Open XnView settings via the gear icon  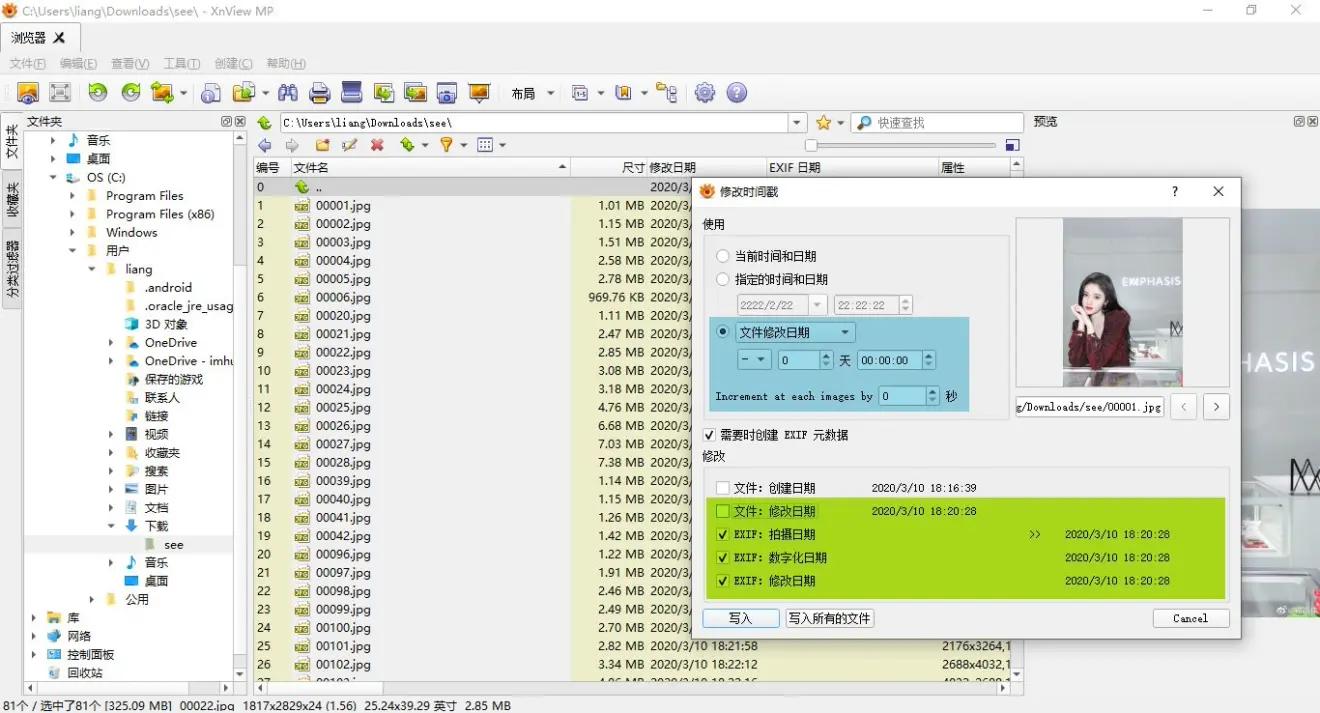704,92
